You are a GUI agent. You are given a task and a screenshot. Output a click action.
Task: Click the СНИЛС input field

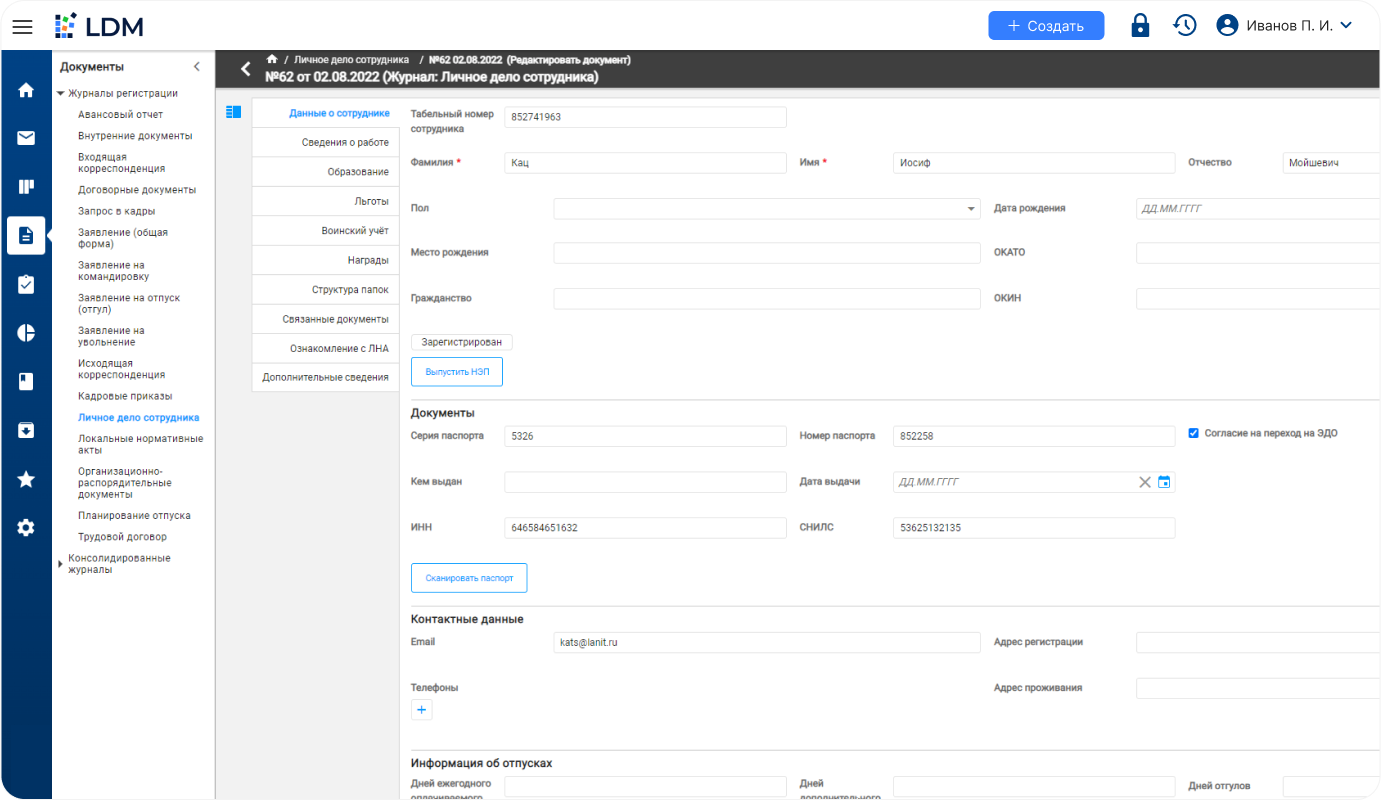coord(1034,528)
